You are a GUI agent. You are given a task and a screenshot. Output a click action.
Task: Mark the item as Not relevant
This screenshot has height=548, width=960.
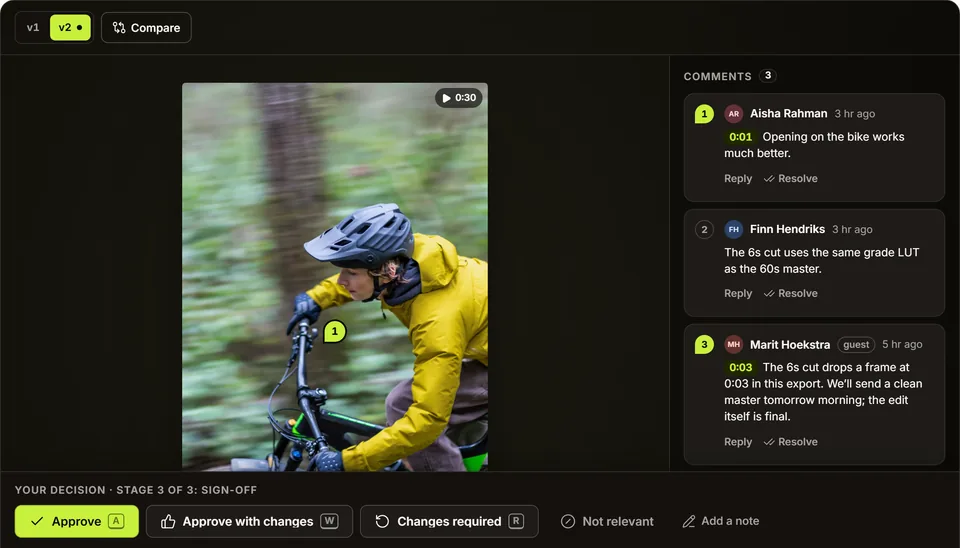(607, 521)
